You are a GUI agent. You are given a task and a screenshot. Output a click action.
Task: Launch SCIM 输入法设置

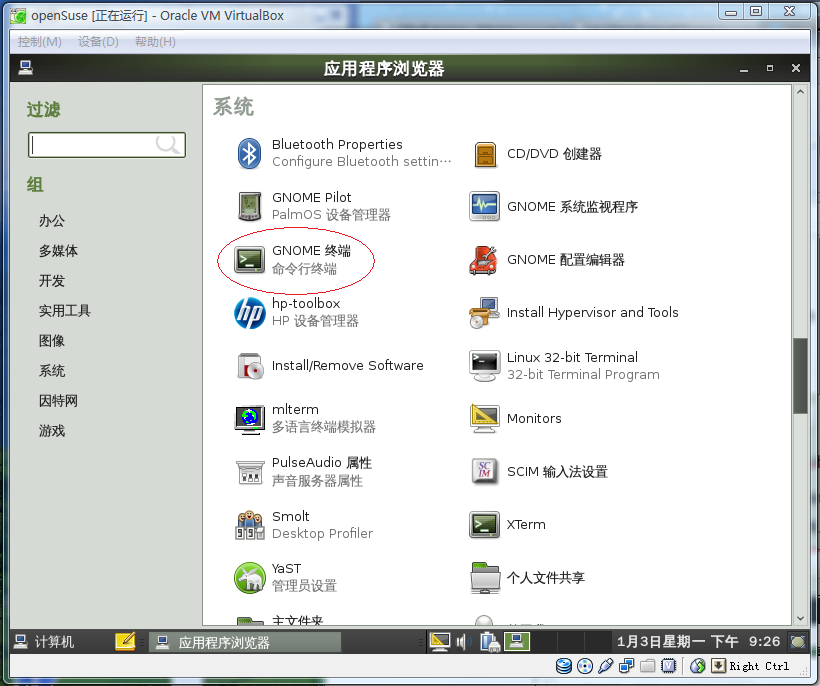tap(539, 472)
